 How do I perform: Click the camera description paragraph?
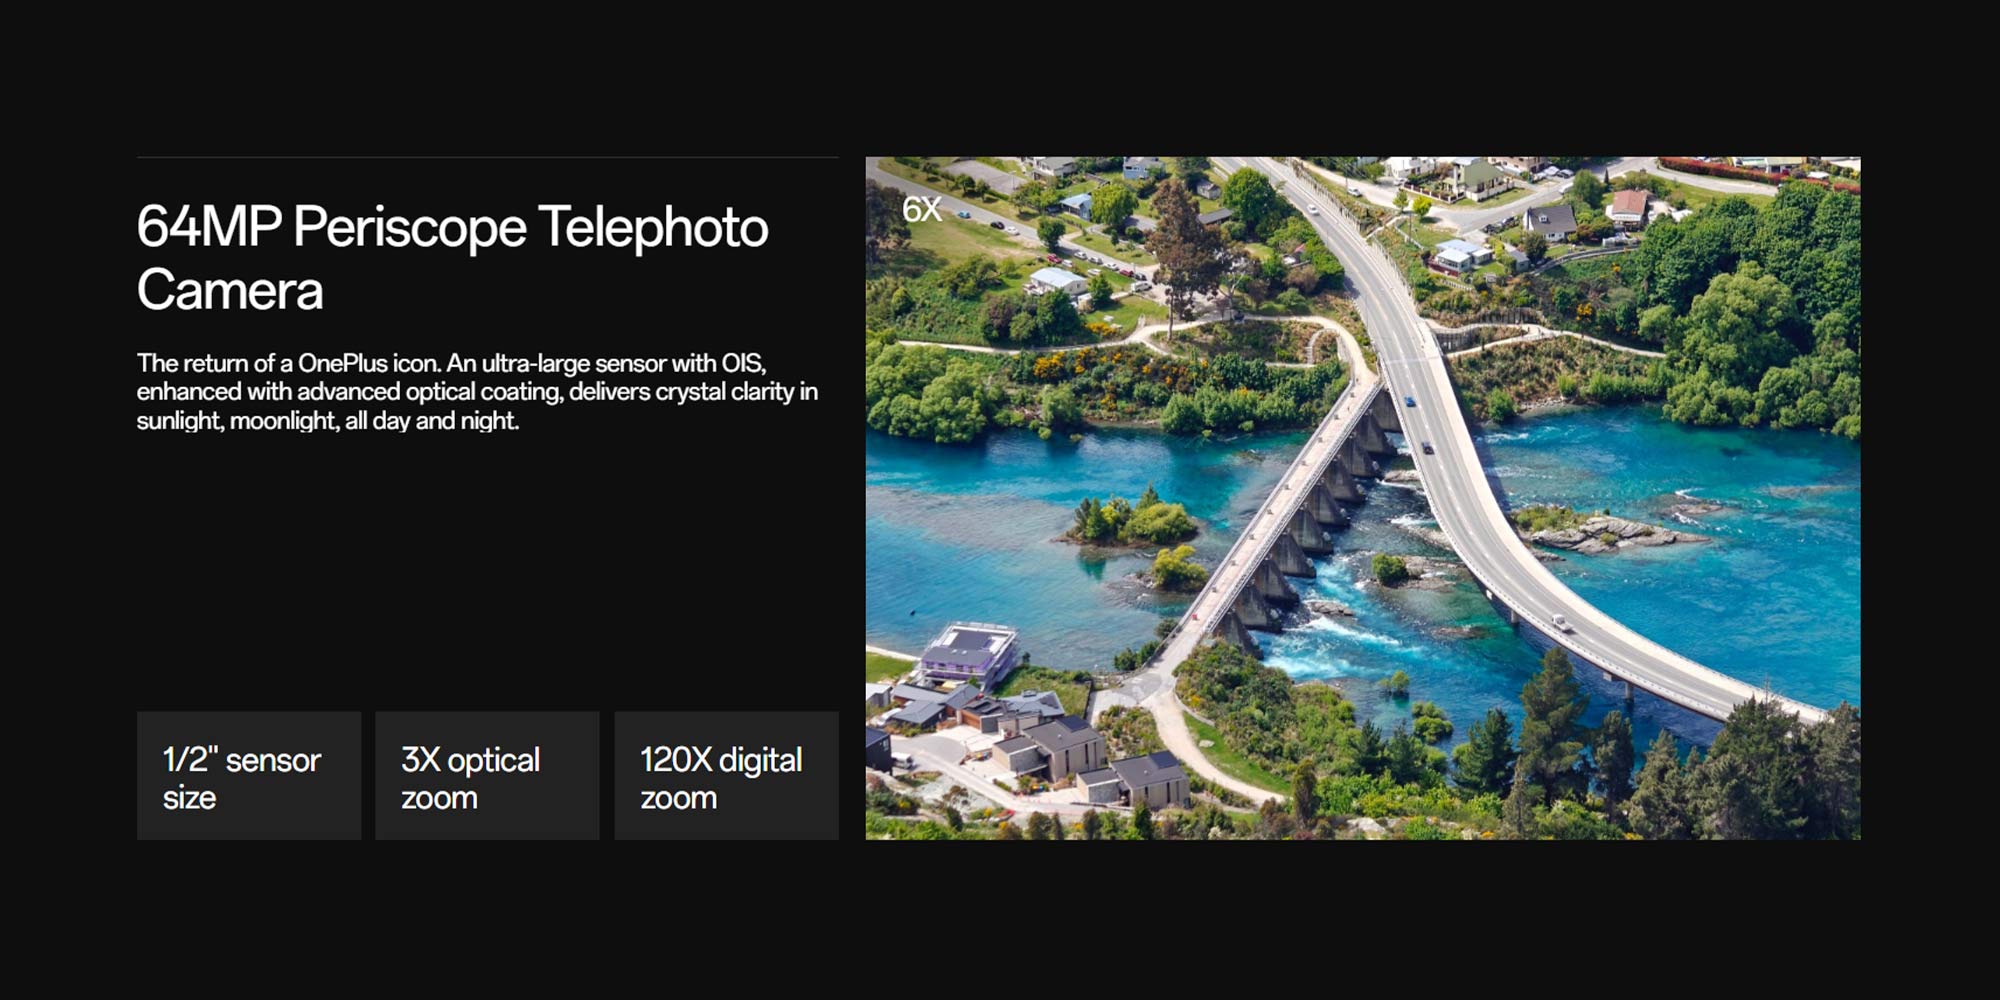(x=477, y=392)
